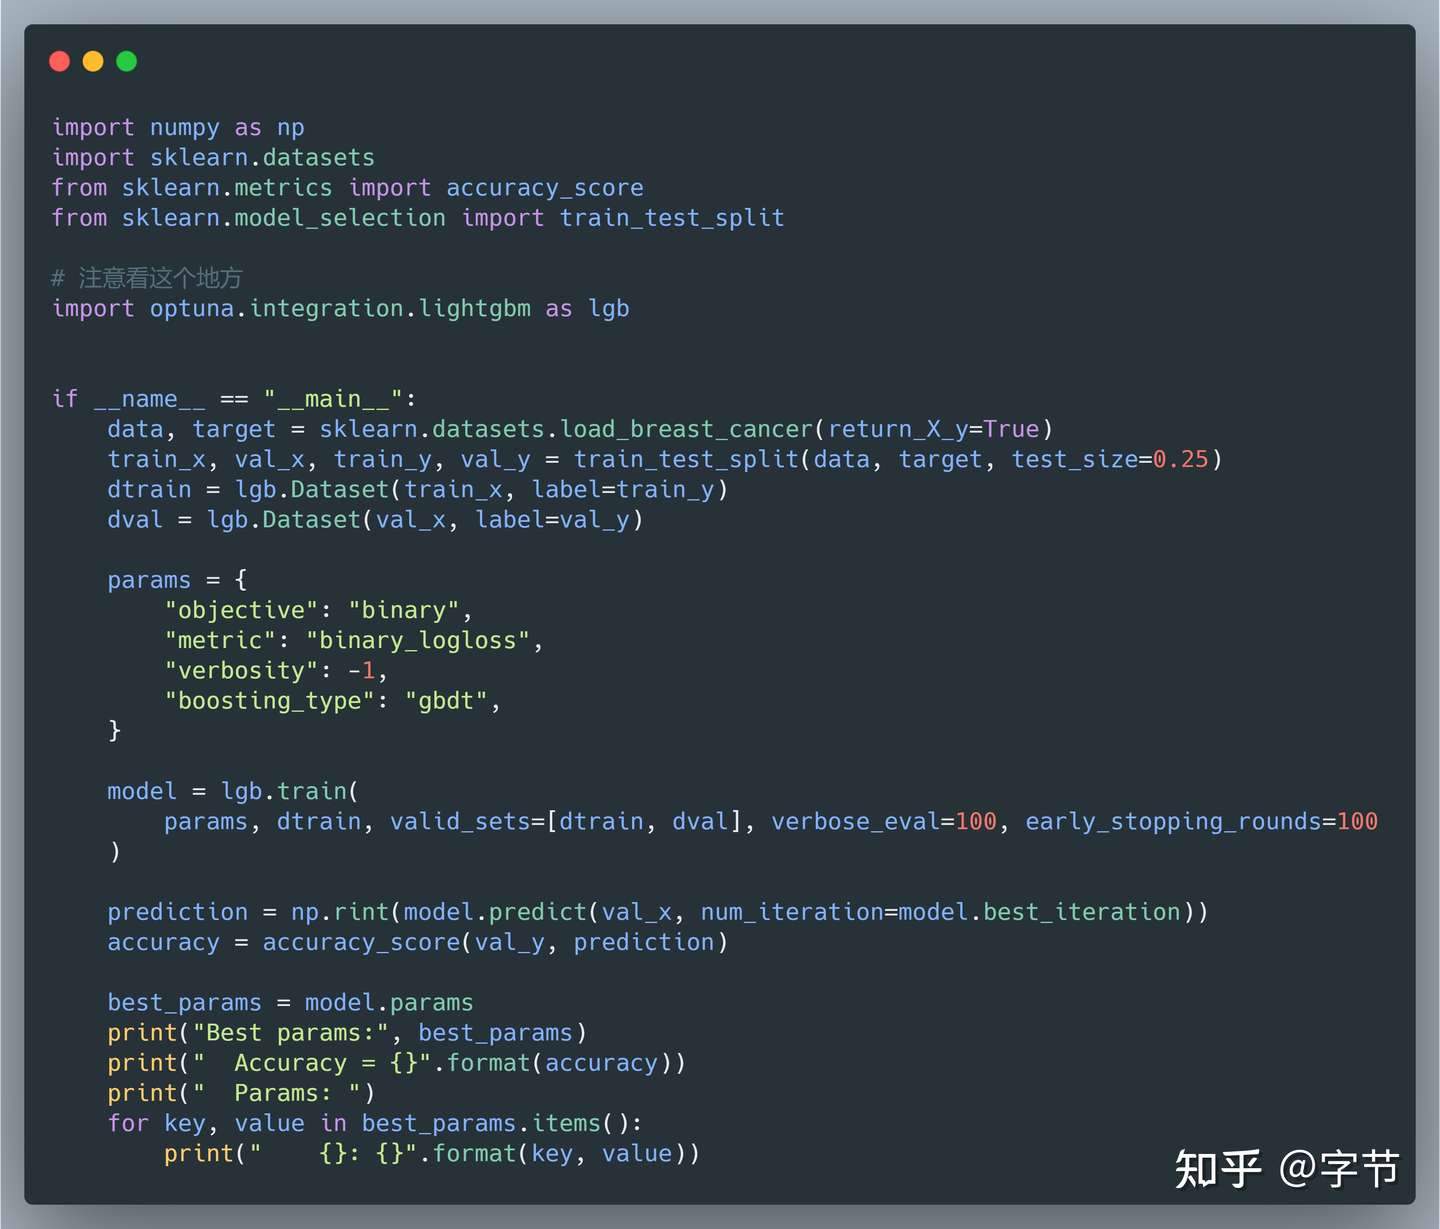Click 'num_iteration=model.best_iteration' argument
The image size is (1440, 1229).
point(940,912)
